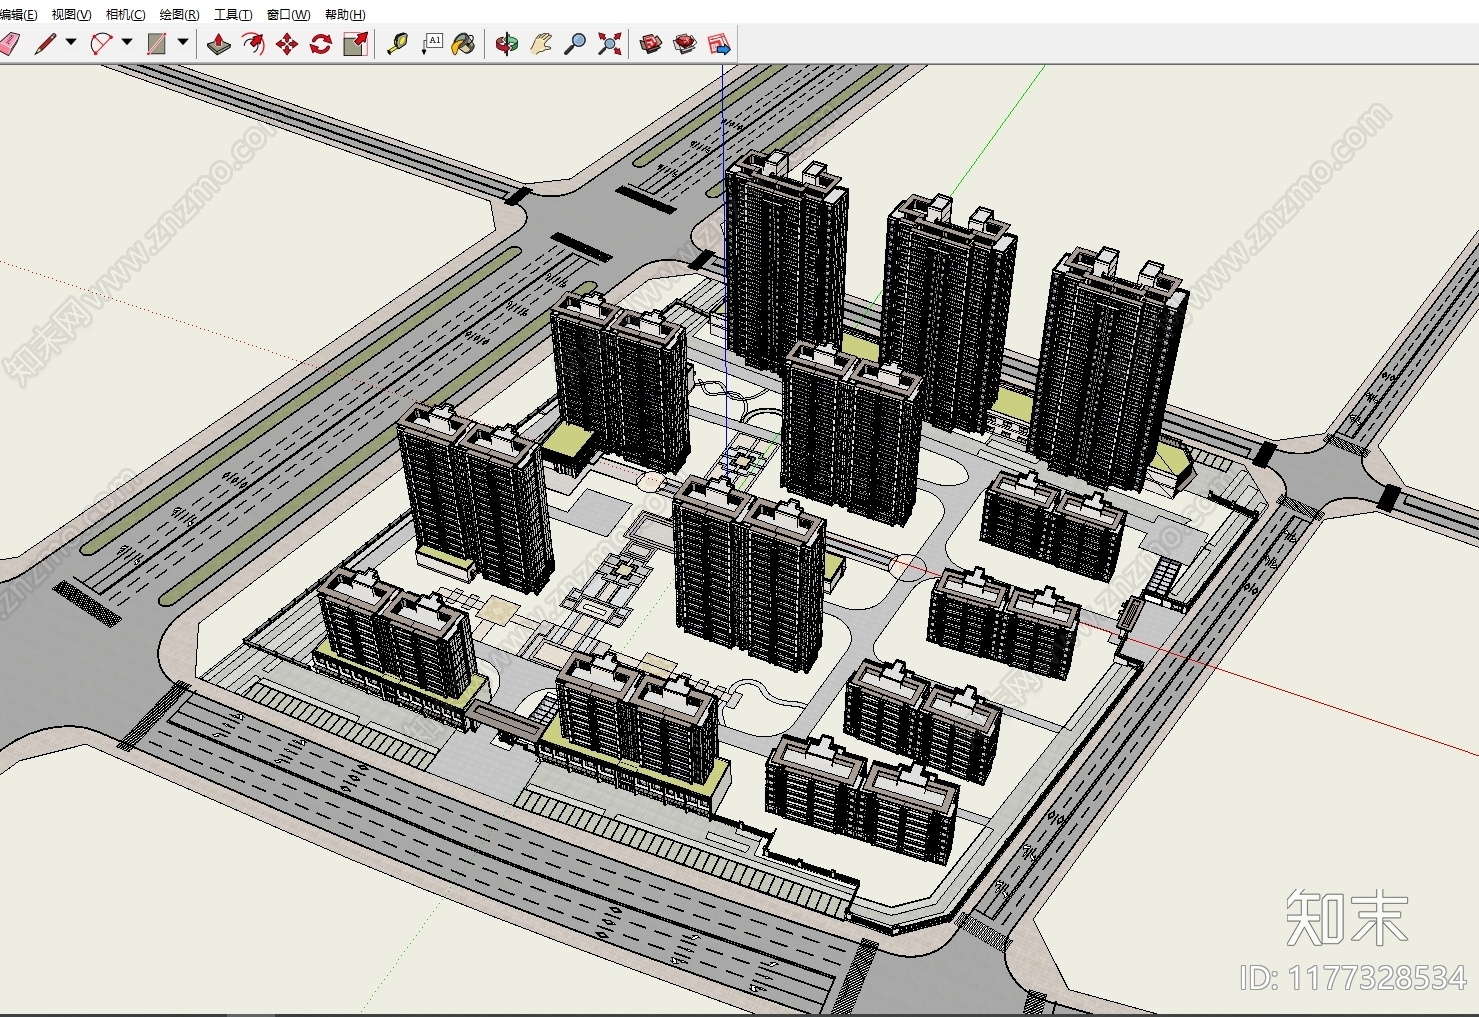Open the 绘图(R) menu

(x=179, y=14)
